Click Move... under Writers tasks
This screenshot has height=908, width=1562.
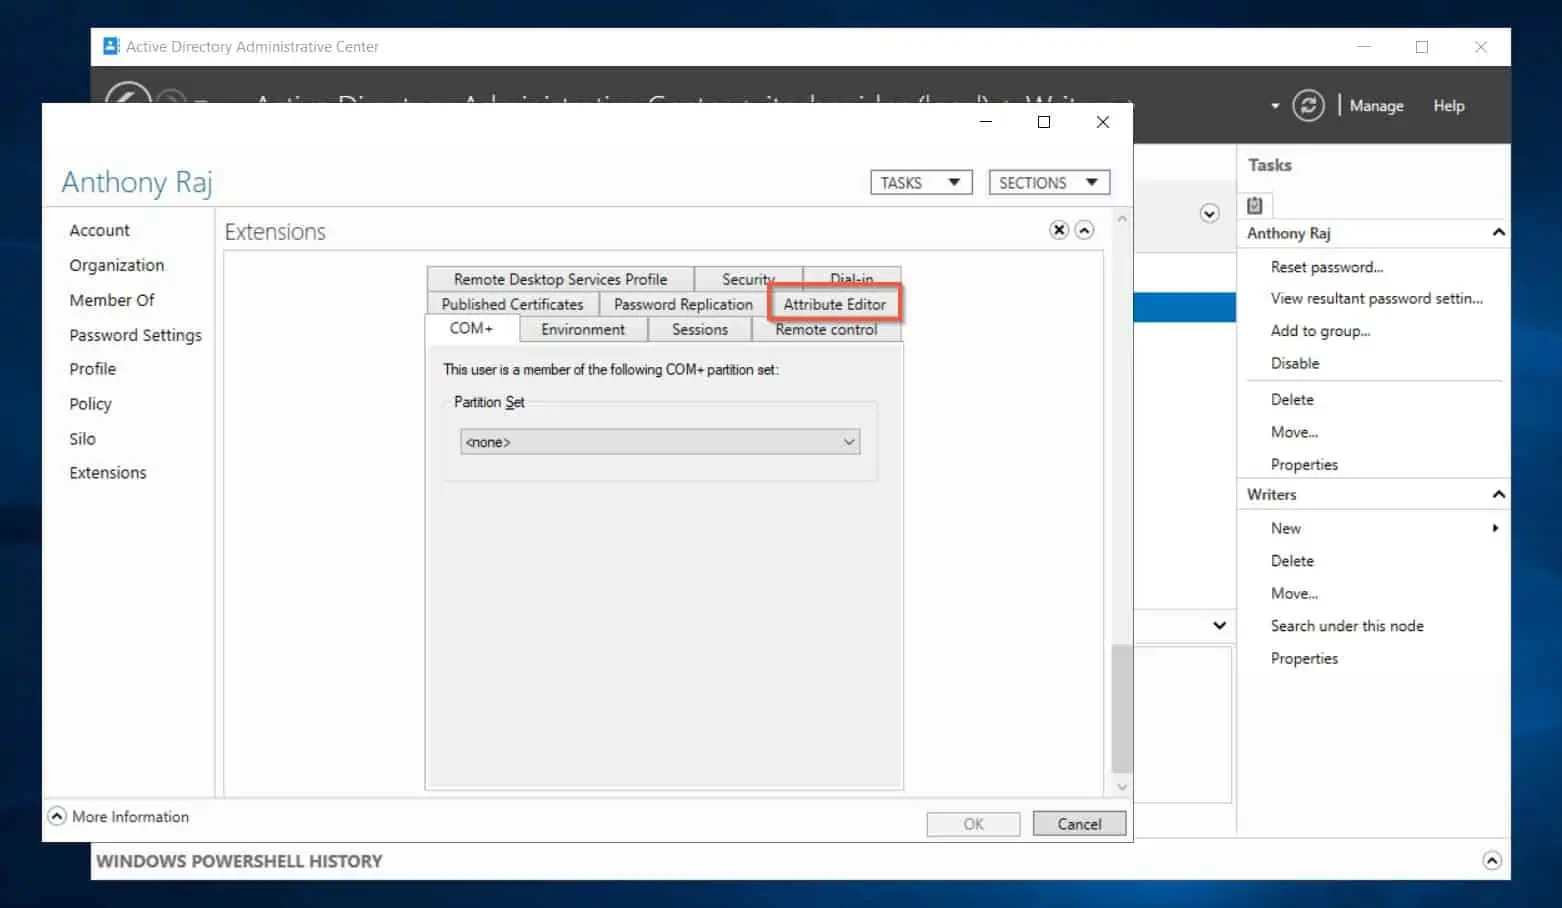(1294, 593)
